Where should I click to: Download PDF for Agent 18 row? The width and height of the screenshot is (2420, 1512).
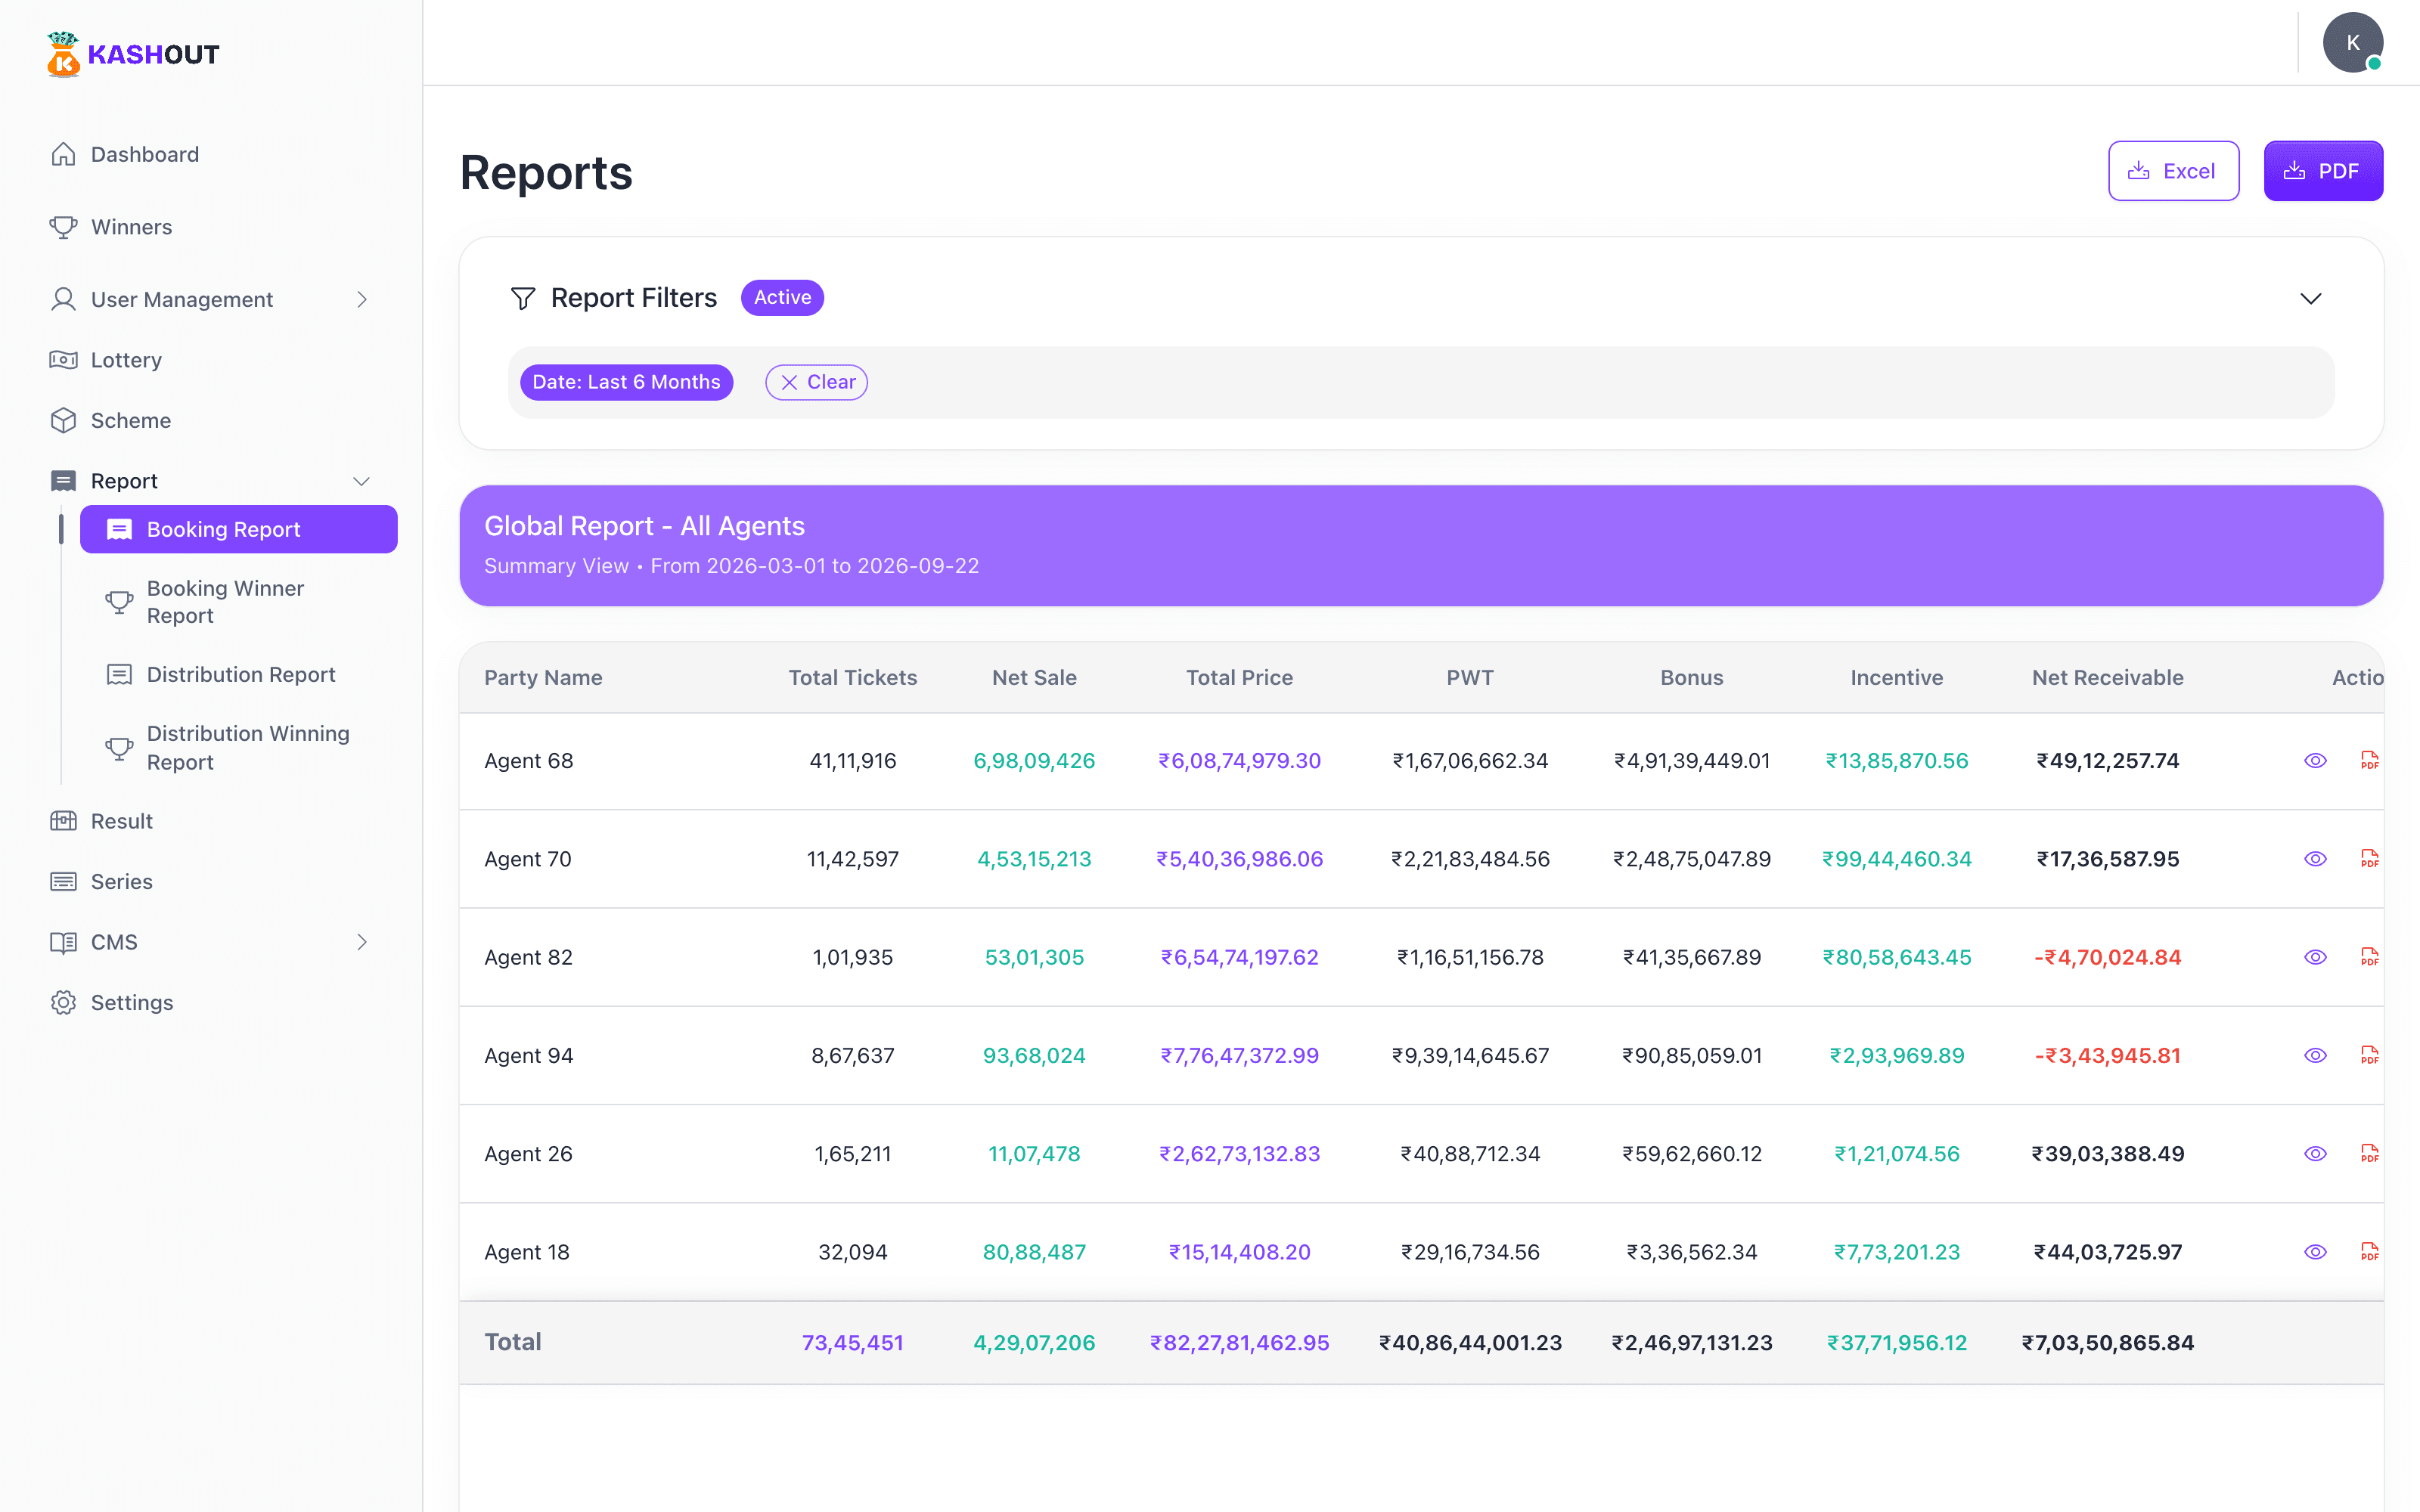click(2369, 1251)
